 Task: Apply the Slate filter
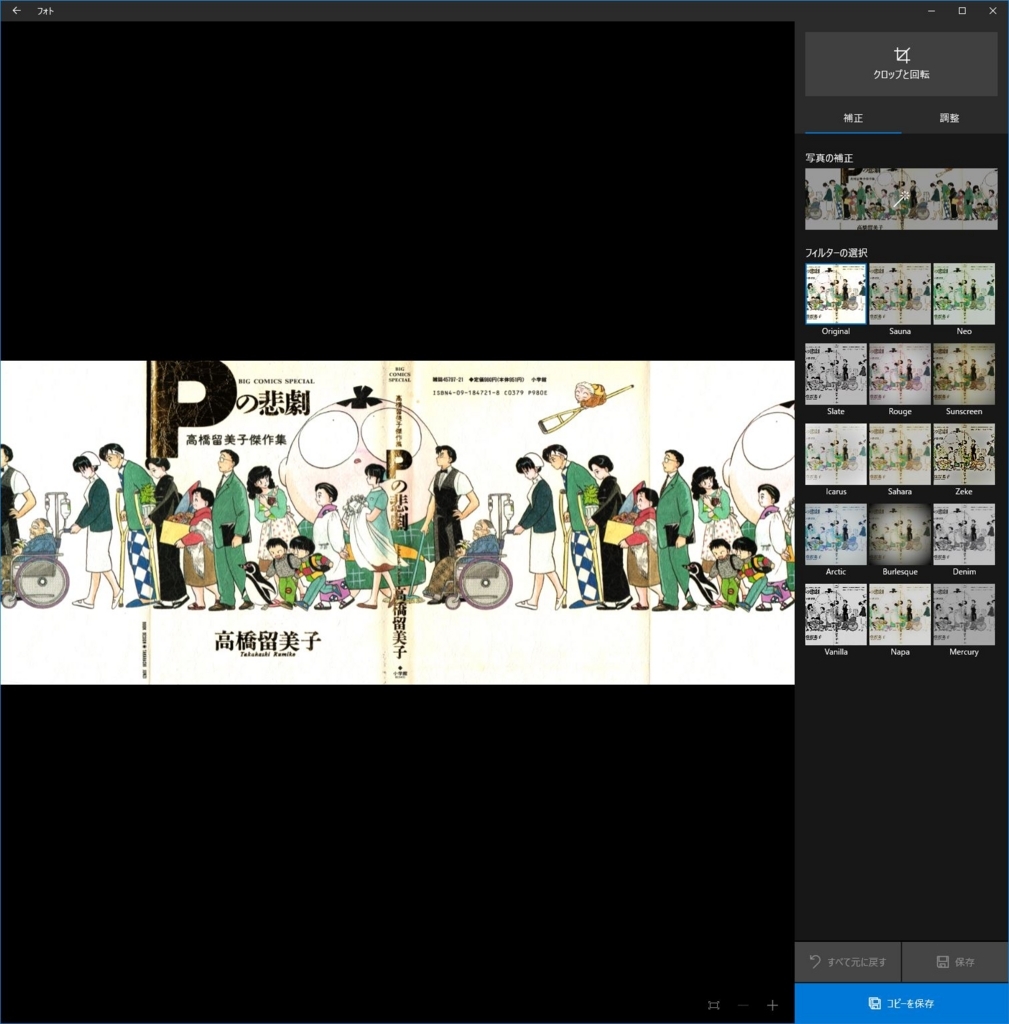(836, 374)
